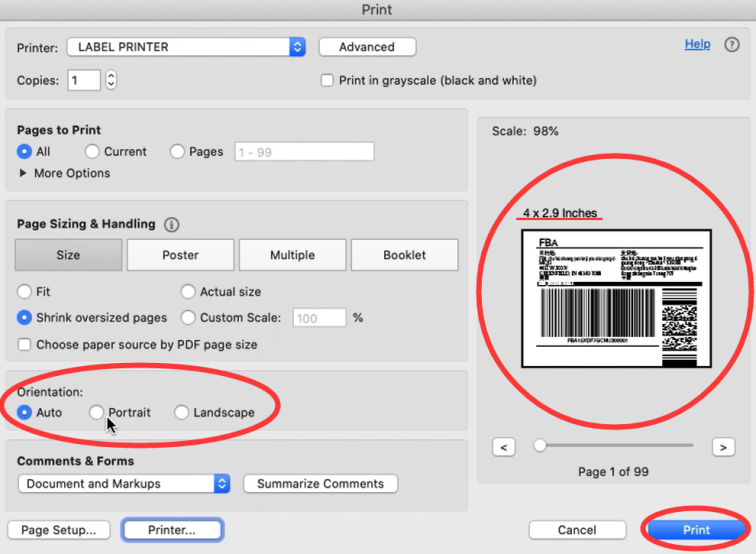Click the 'Page 1 of 99' text
The width and height of the screenshot is (756, 554).
[613, 472]
